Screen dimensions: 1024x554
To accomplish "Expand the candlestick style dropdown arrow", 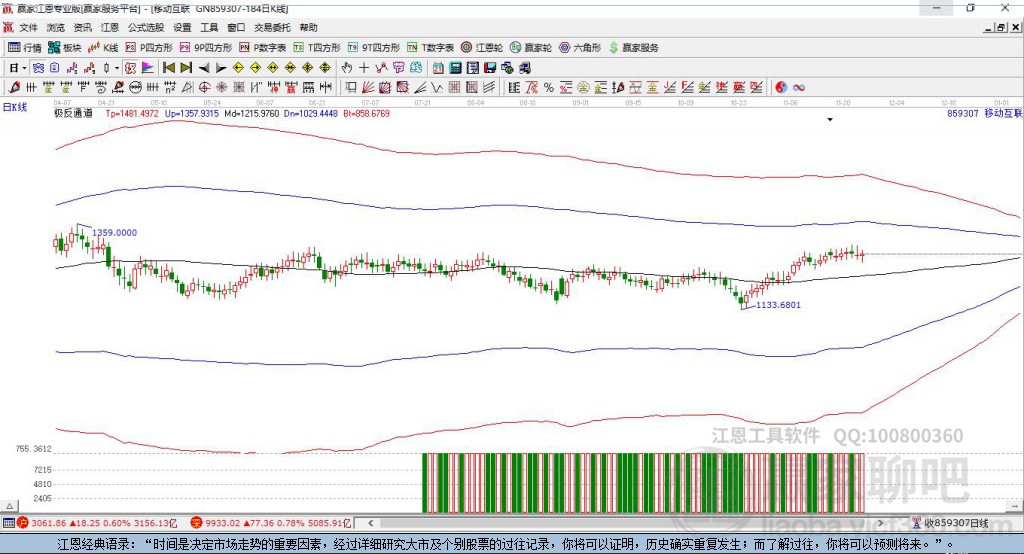I will [116, 68].
